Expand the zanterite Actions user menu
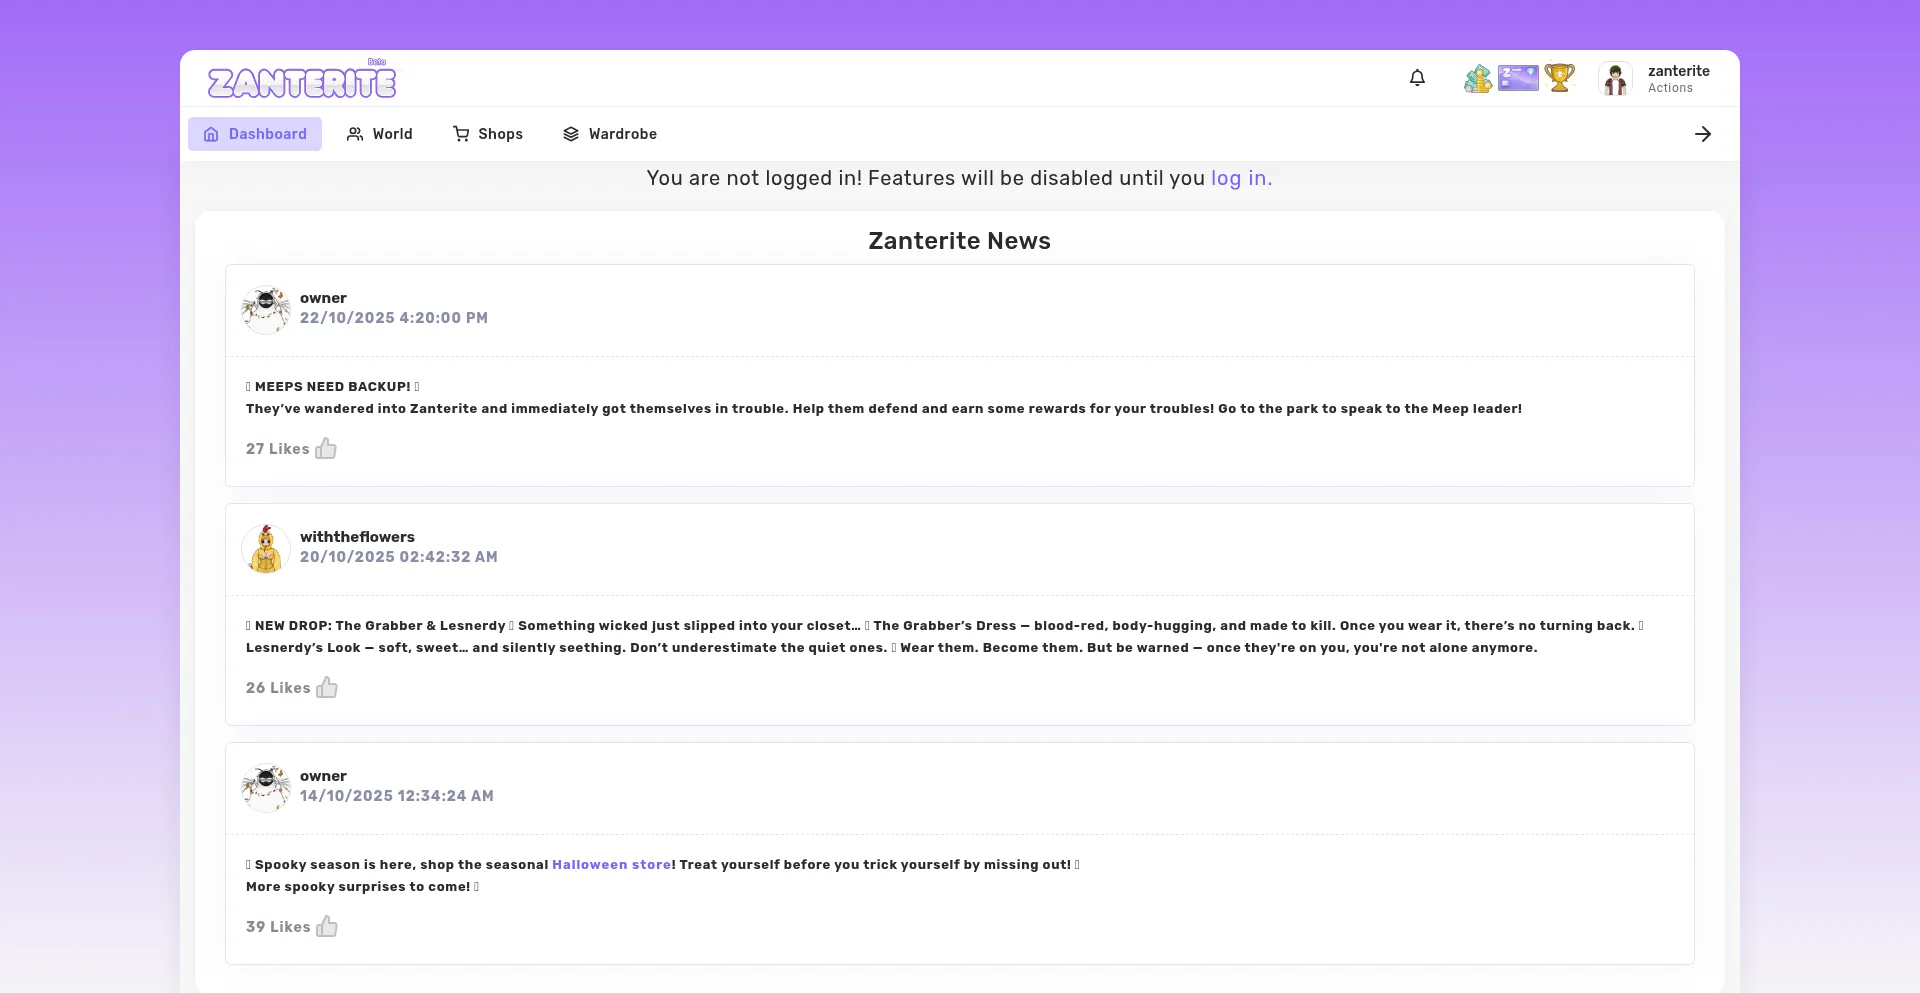The height and width of the screenshot is (993, 1920). click(x=1678, y=79)
